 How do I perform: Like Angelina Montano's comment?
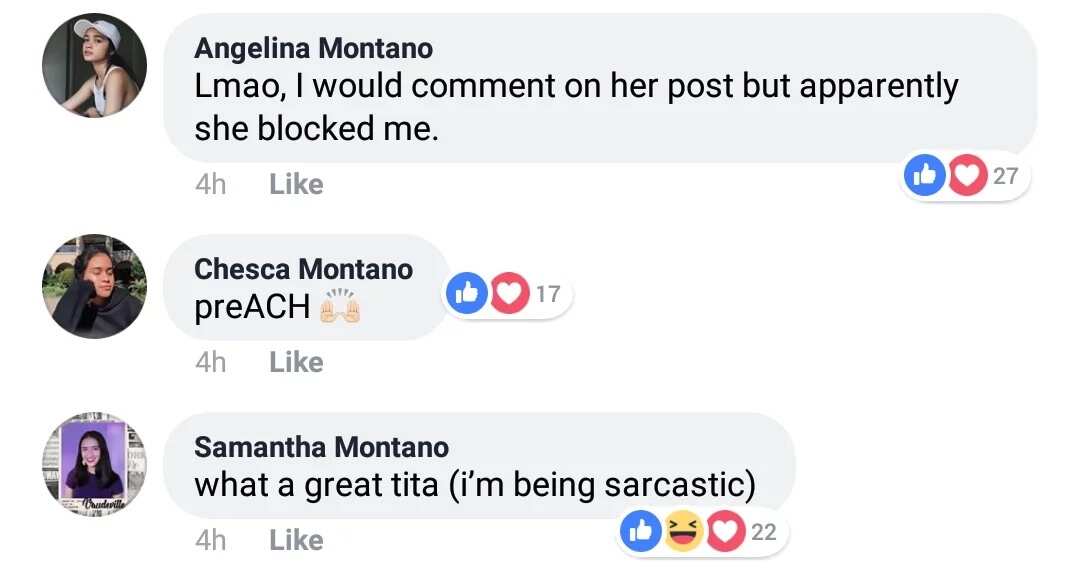[x=296, y=185]
